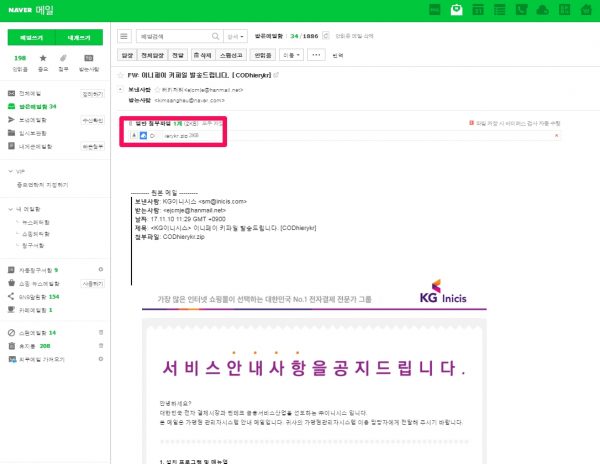Click the Compose Mail (메일쓰기) button
600x464 pixels.
31,37
